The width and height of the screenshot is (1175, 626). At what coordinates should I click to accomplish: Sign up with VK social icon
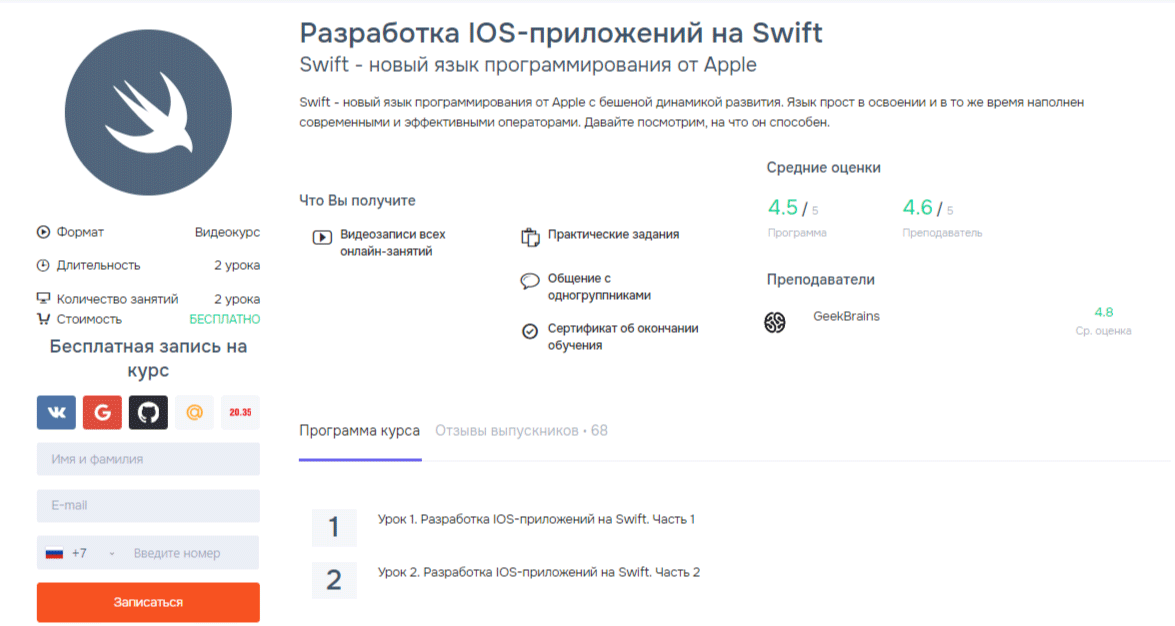[56, 412]
